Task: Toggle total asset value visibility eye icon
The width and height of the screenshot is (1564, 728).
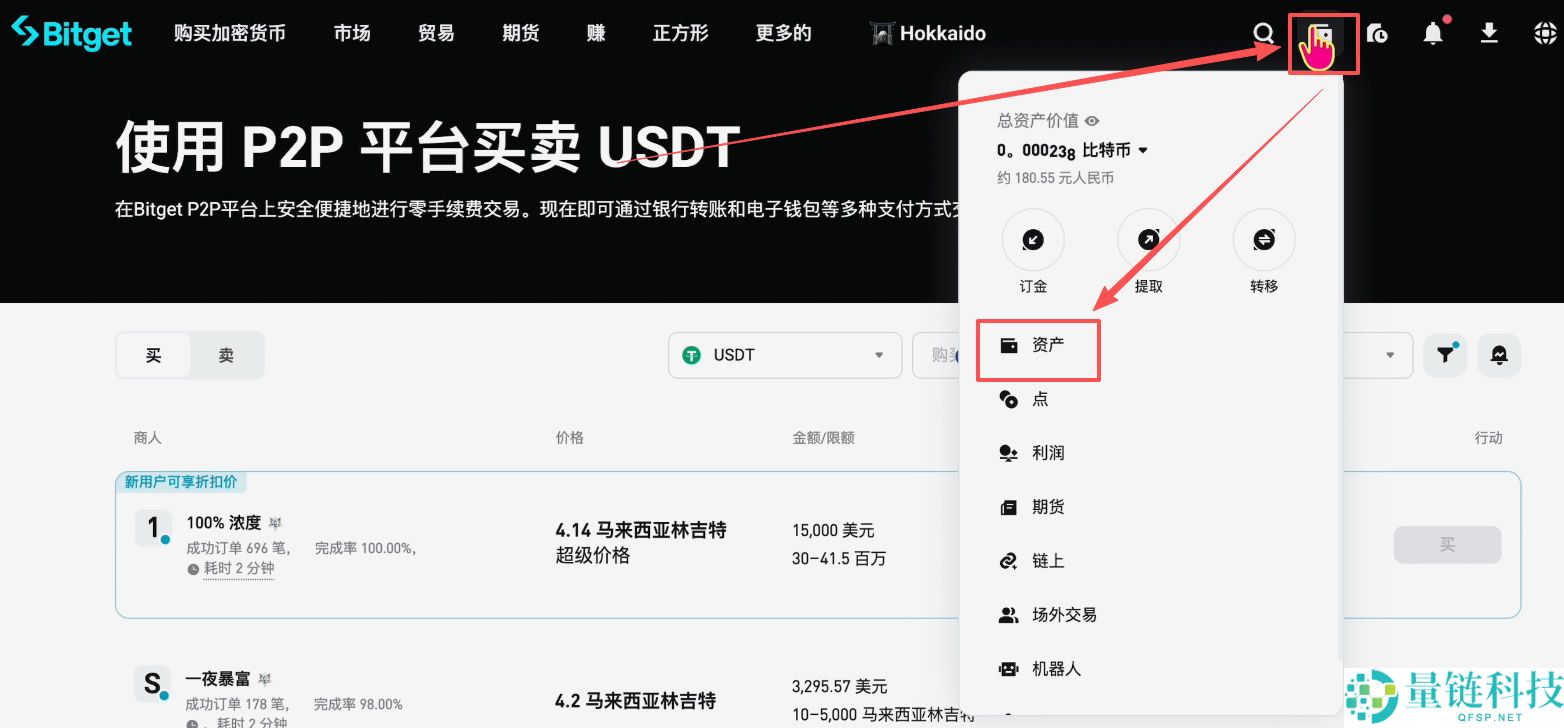Action: pyautogui.click(x=1091, y=120)
